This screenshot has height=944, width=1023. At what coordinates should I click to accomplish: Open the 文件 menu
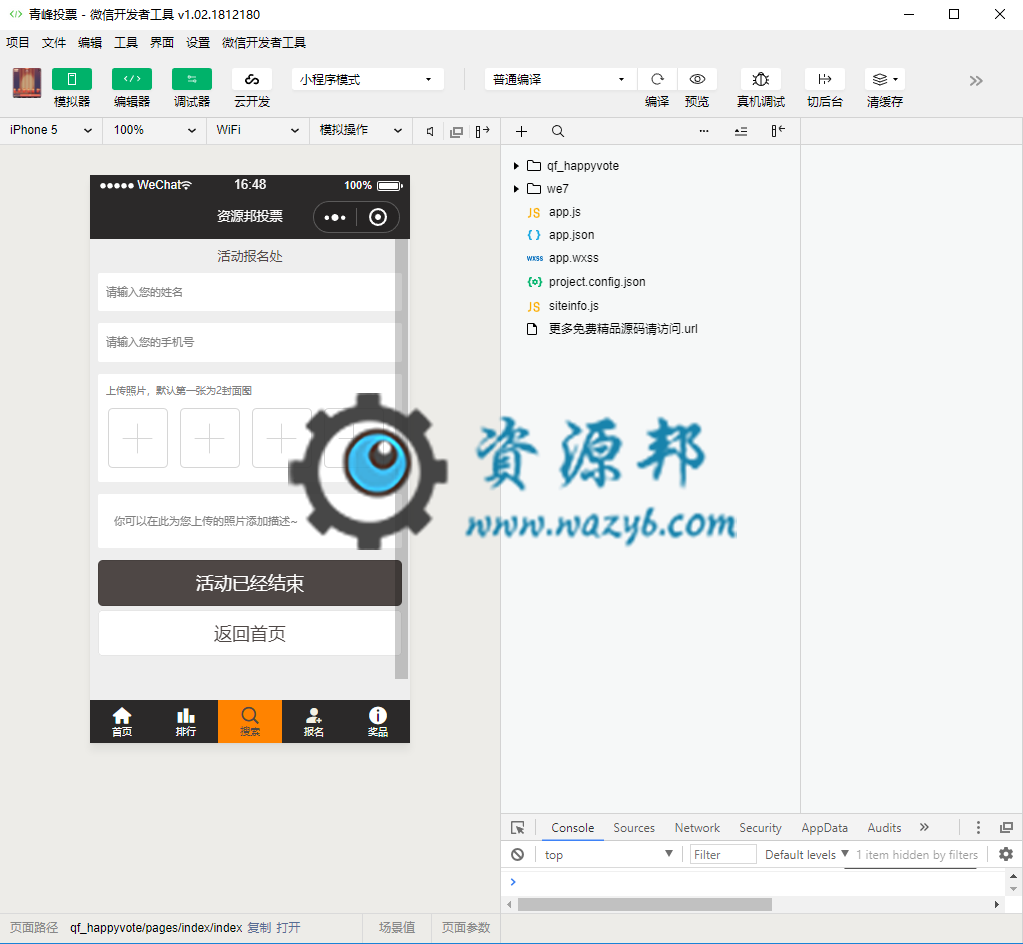tap(53, 42)
